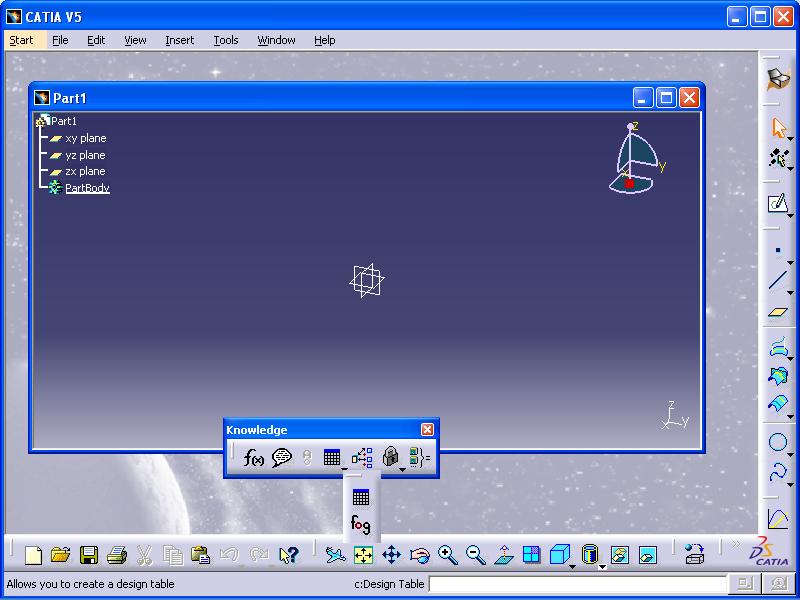Click the Zoom In magnifier icon

click(447, 555)
